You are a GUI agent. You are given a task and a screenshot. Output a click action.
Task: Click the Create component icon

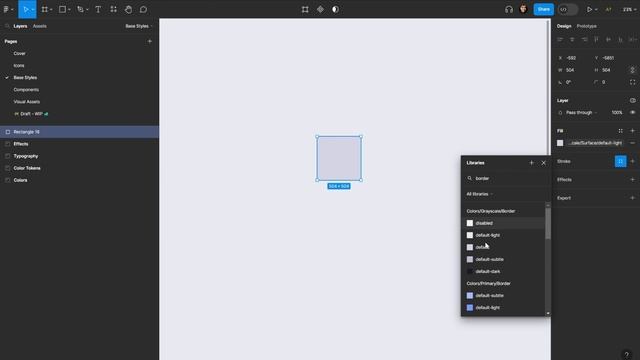point(320,9)
